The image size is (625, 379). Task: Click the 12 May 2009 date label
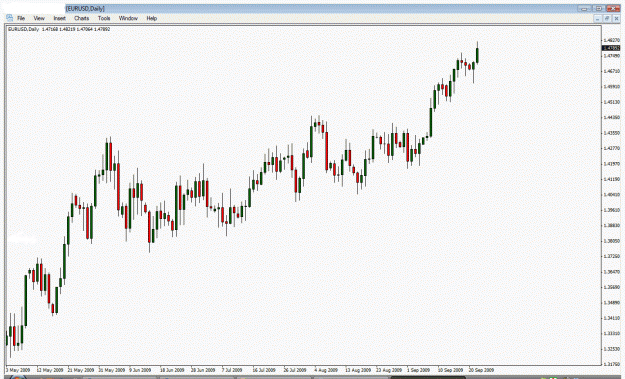pyautogui.click(x=50, y=370)
